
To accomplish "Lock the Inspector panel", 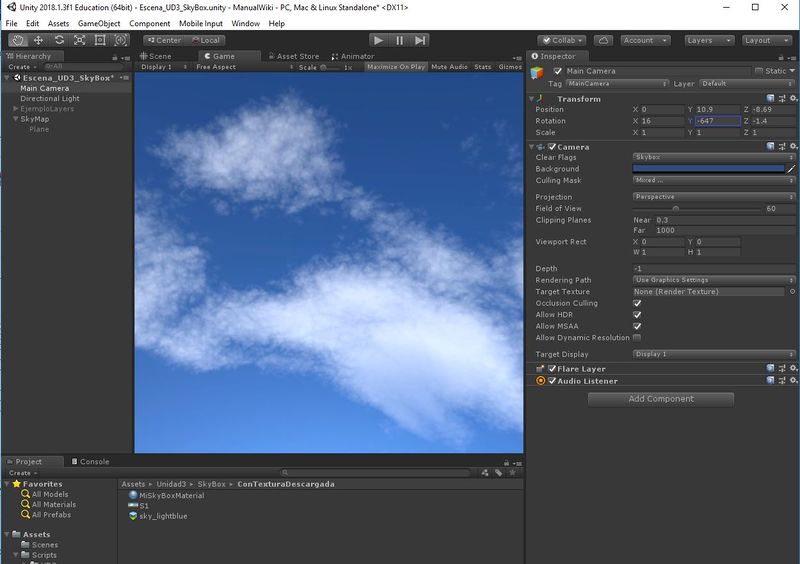I will [781, 57].
